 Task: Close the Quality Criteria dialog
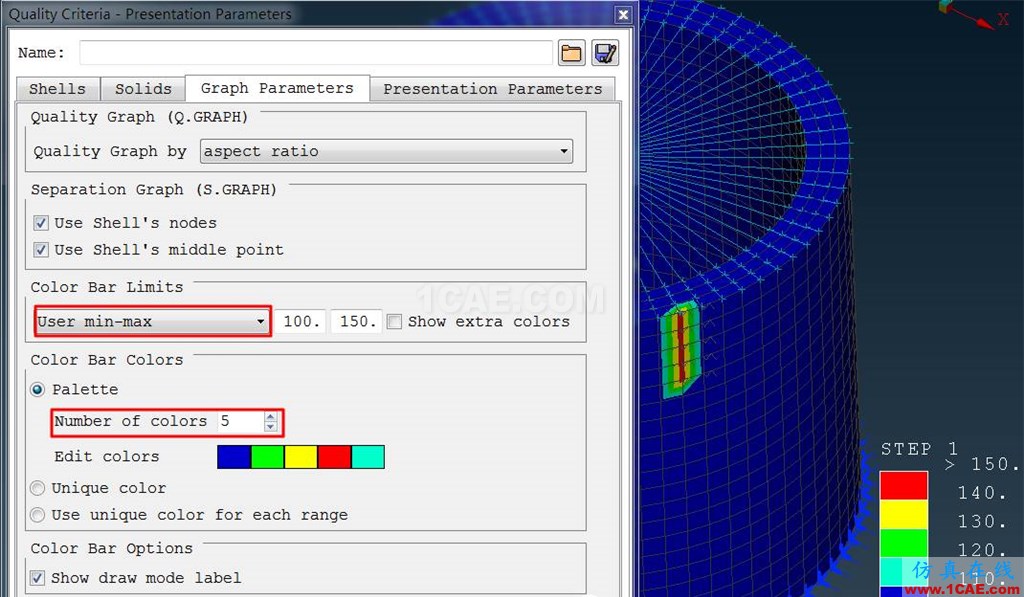coord(624,14)
